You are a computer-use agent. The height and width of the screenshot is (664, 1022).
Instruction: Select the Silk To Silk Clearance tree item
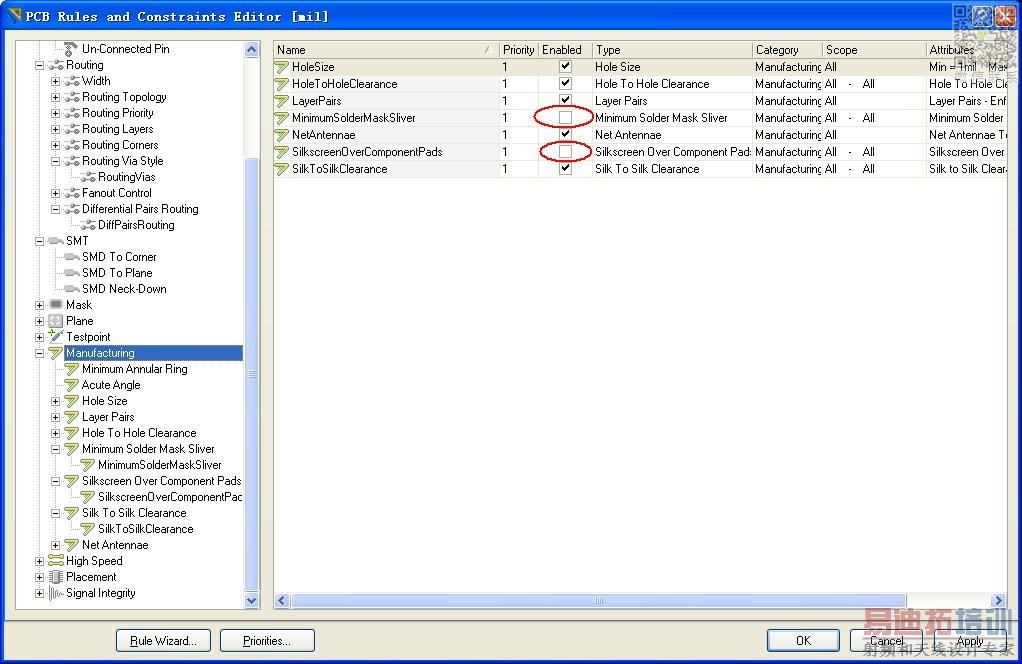point(134,513)
